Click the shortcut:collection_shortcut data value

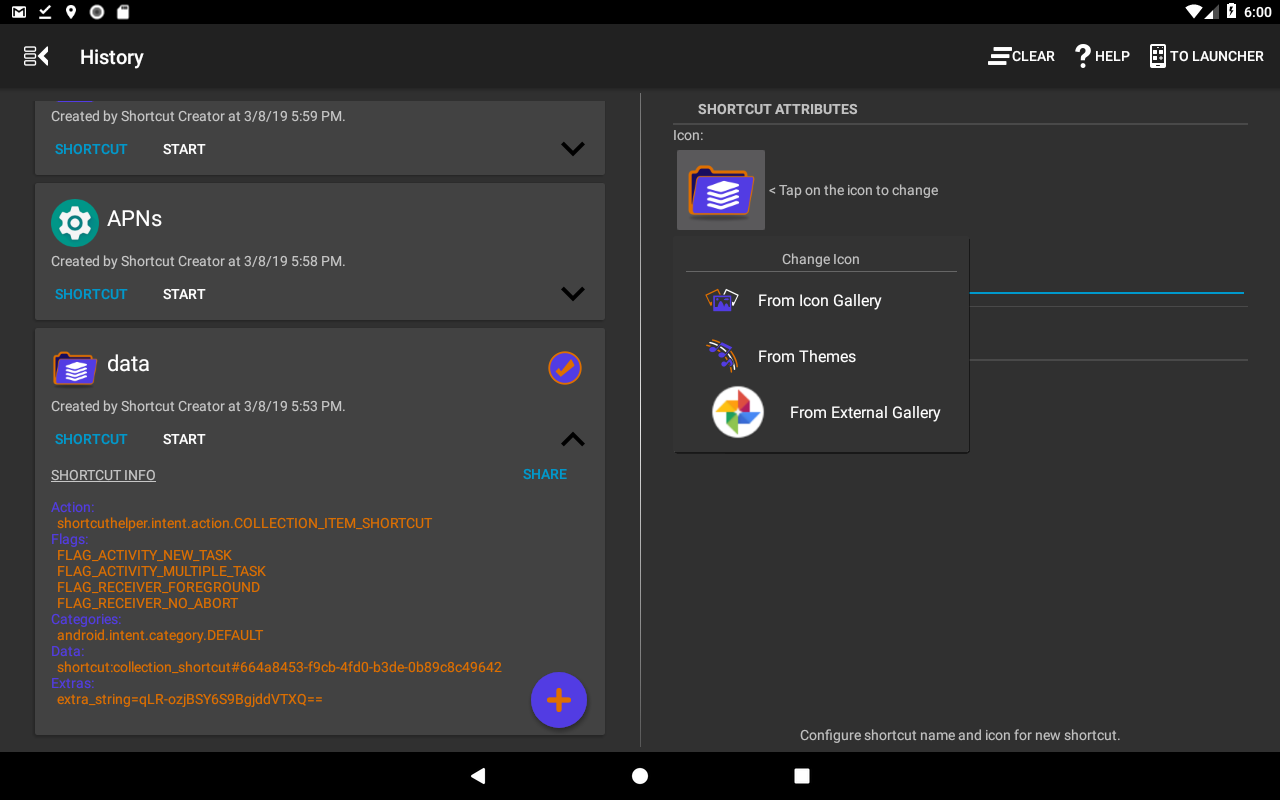(x=279, y=667)
